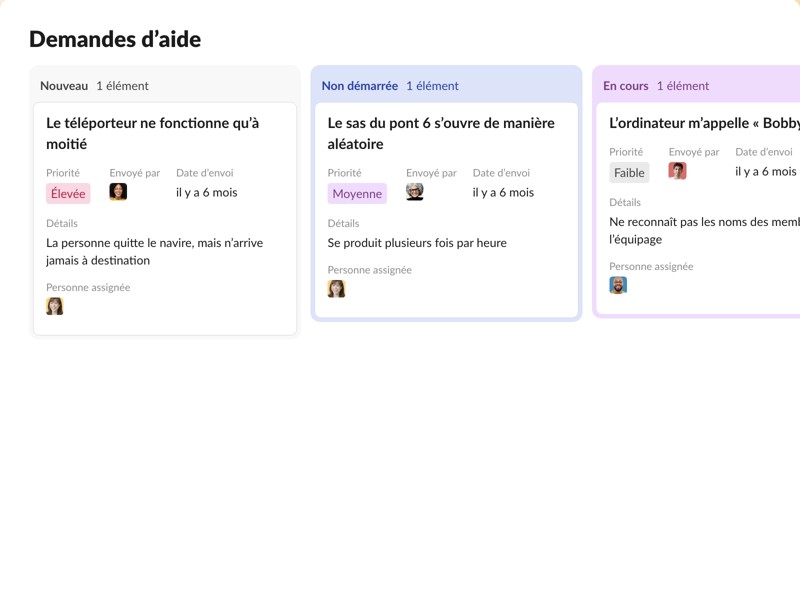Click the Demandes d'aide page heading

(115, 39)
